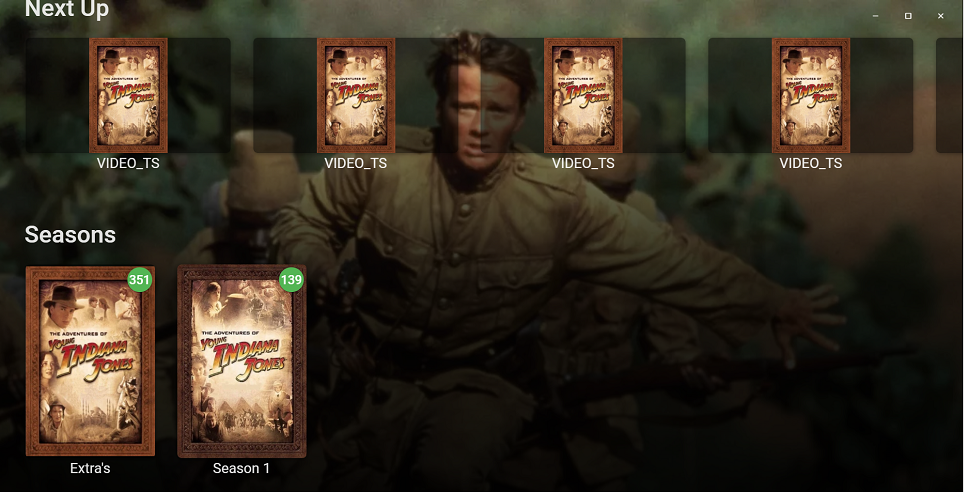This screenshot has width=965, height=492.
Task: Click the Next Up section heading
Action: coord(67,9)
